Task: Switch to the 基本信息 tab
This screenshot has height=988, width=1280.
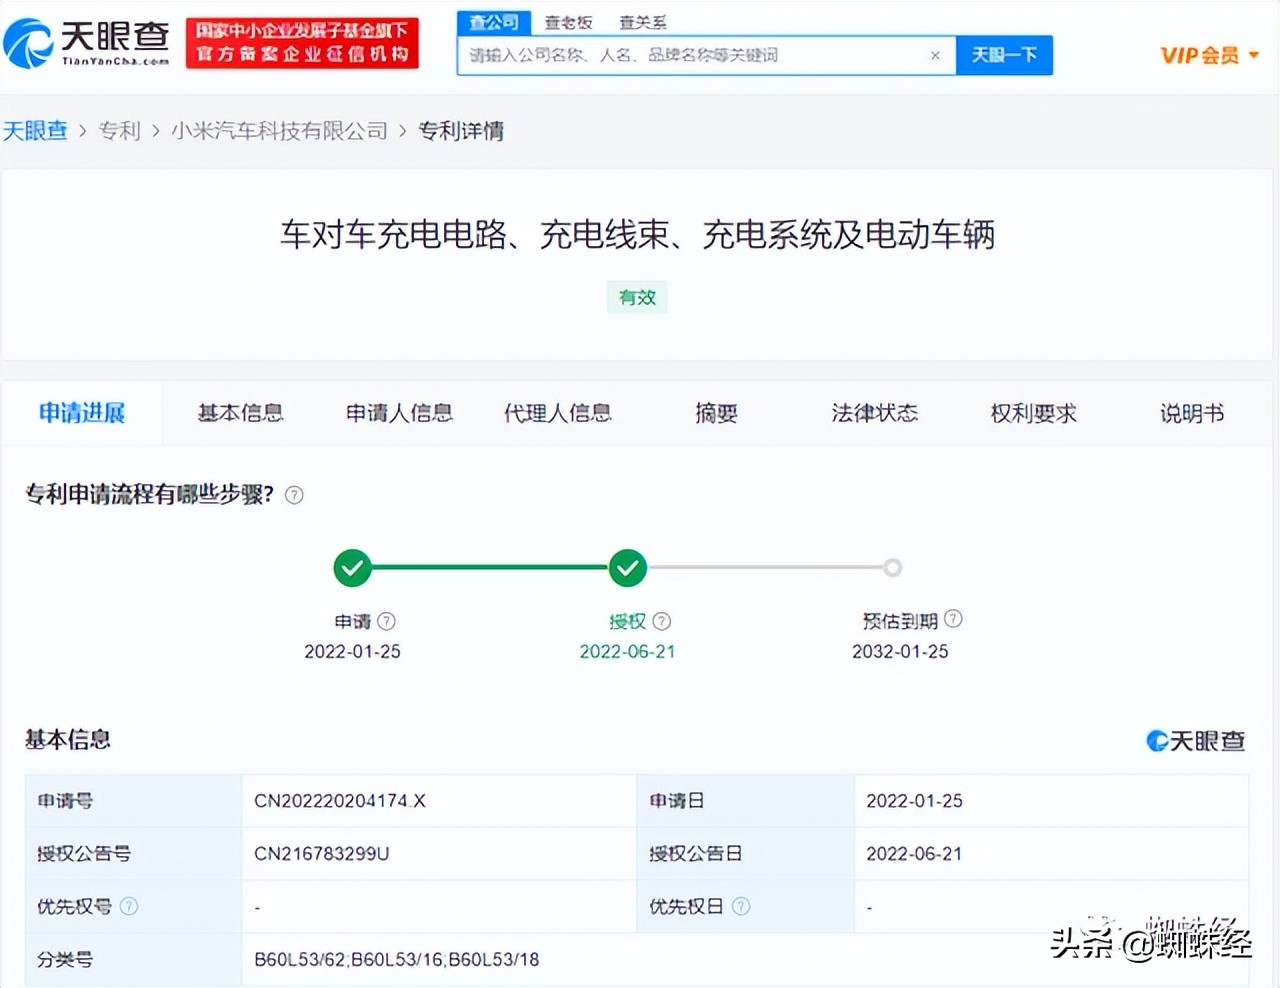Action: tap(240, 413)
